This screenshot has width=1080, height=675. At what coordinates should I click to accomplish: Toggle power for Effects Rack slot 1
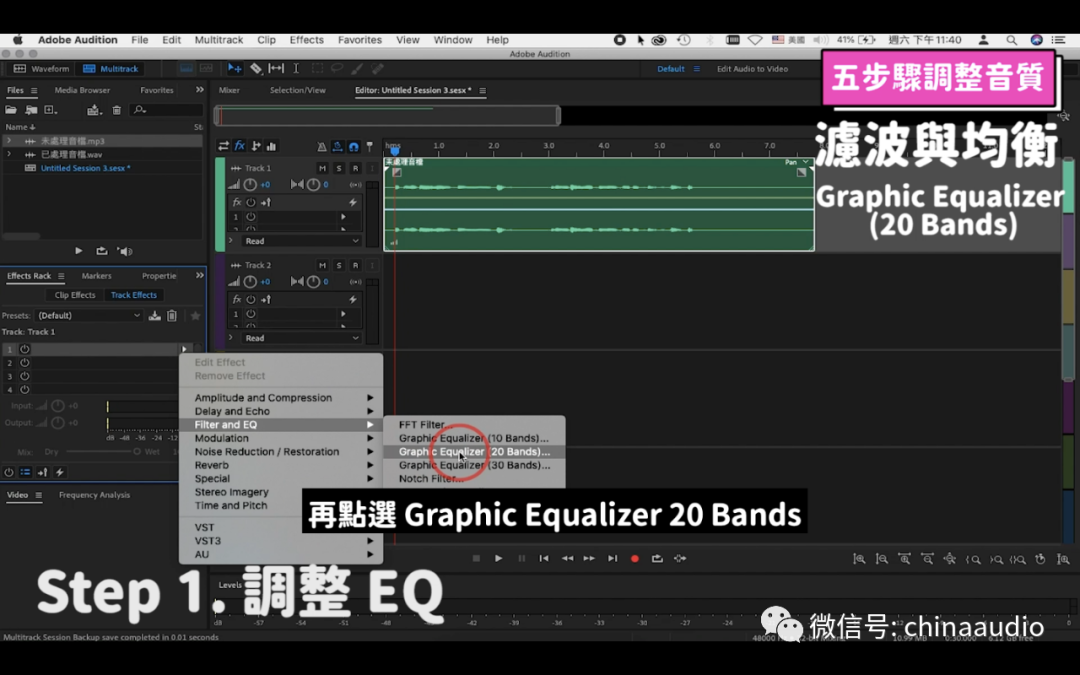pos(25,349)
